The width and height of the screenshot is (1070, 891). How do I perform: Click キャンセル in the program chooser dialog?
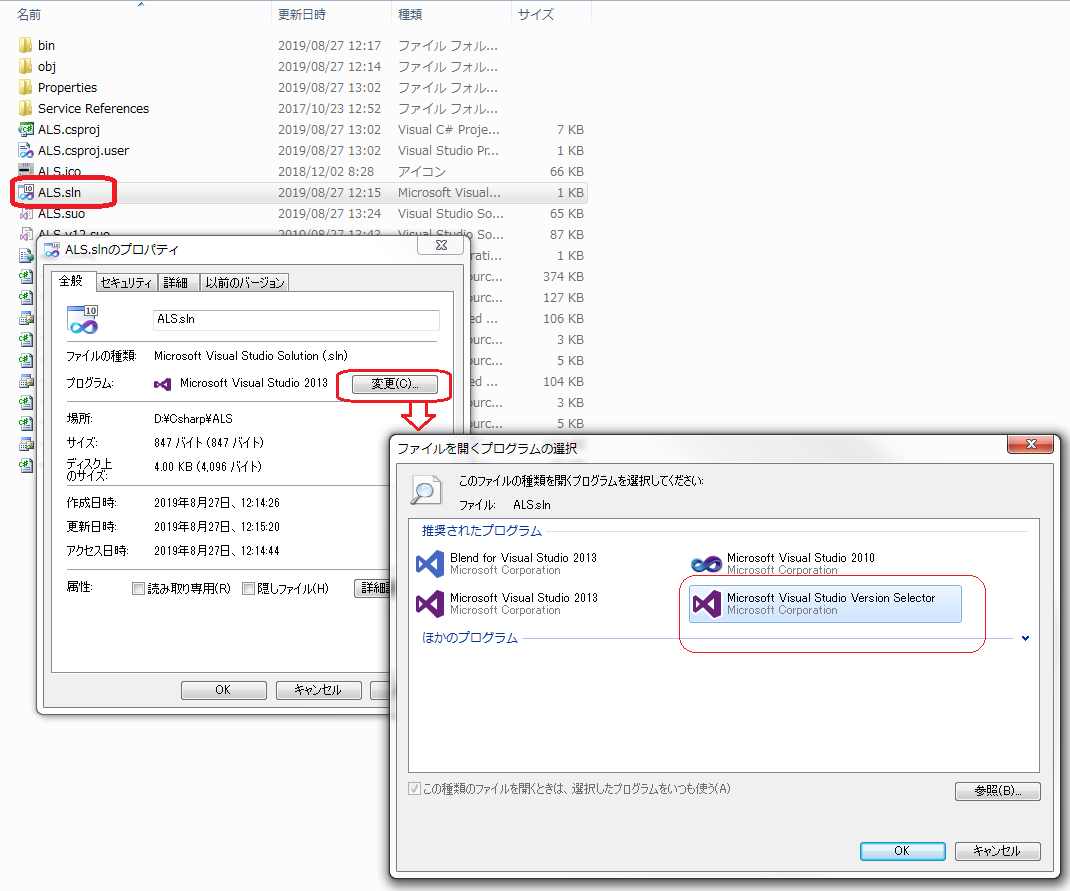(x=998, y=851)
